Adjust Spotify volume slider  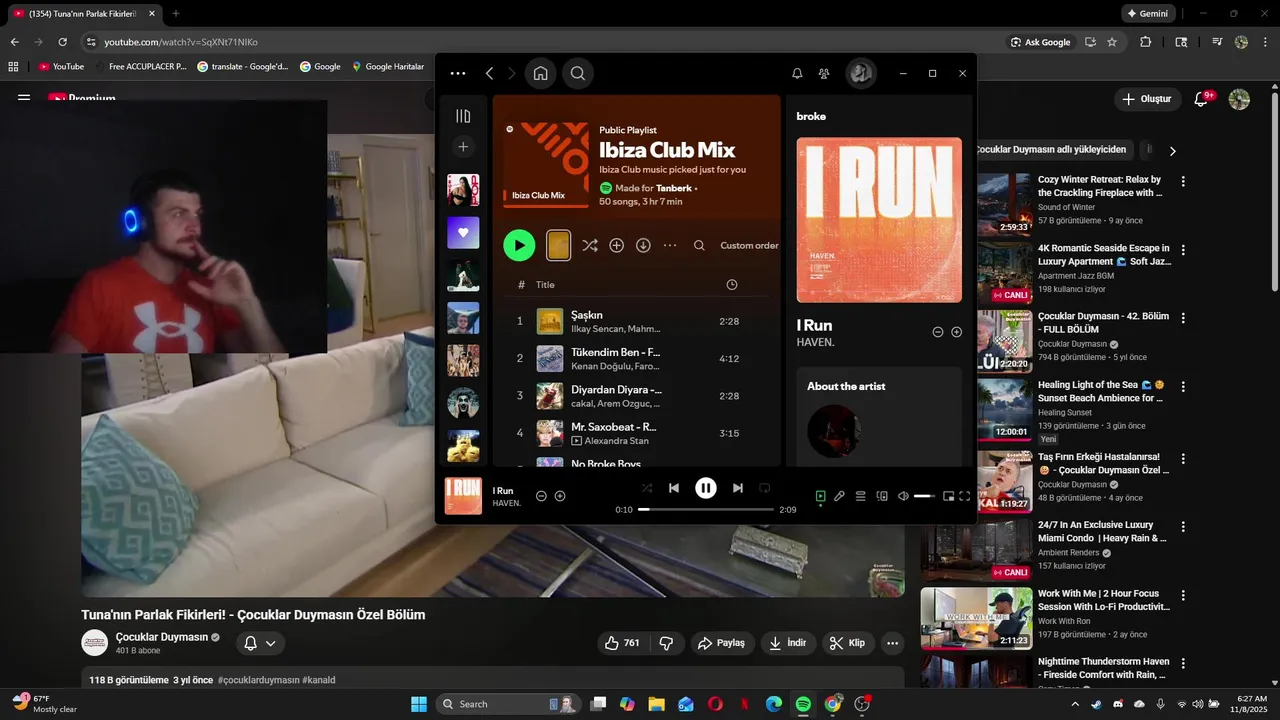tap(925, 496)
